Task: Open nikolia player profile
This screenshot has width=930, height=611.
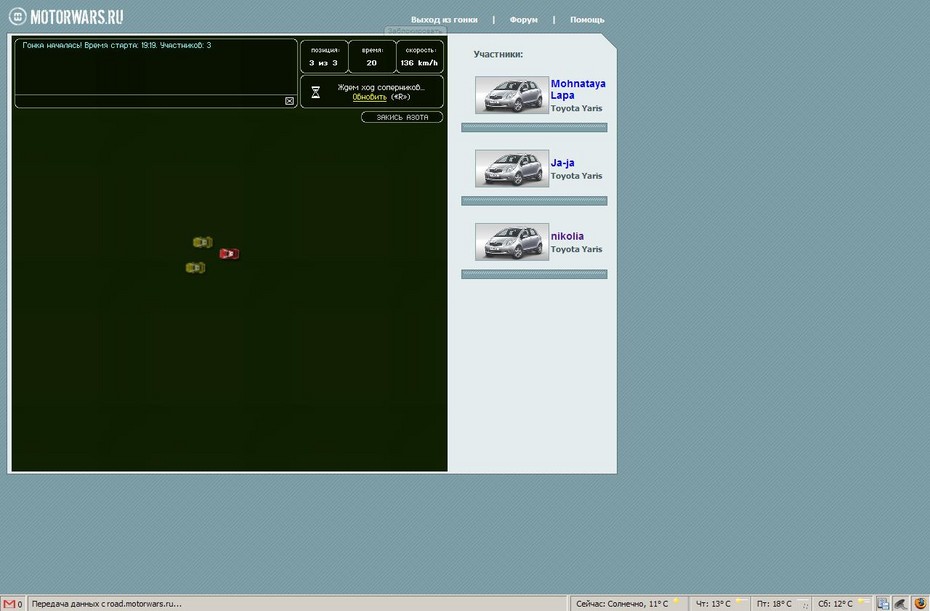Action: click(567, 236)
